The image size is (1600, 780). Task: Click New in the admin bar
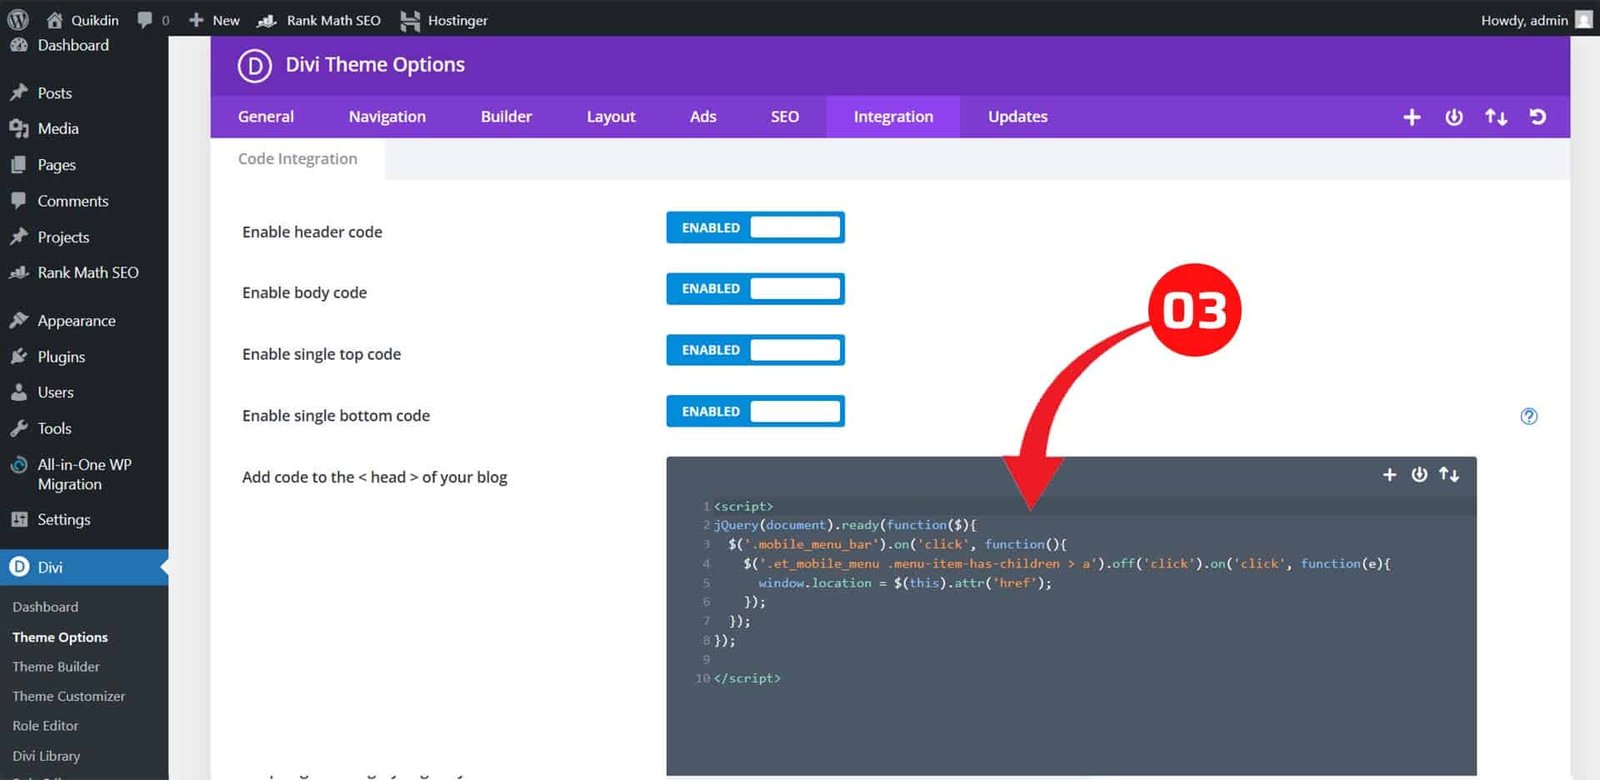(x=214, y=20)
